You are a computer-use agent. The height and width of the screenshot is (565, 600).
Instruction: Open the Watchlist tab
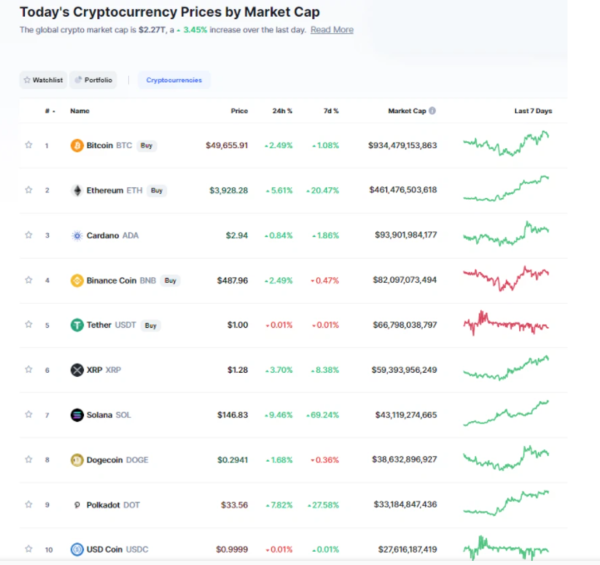pyautogui.click(x=43, y=80)
